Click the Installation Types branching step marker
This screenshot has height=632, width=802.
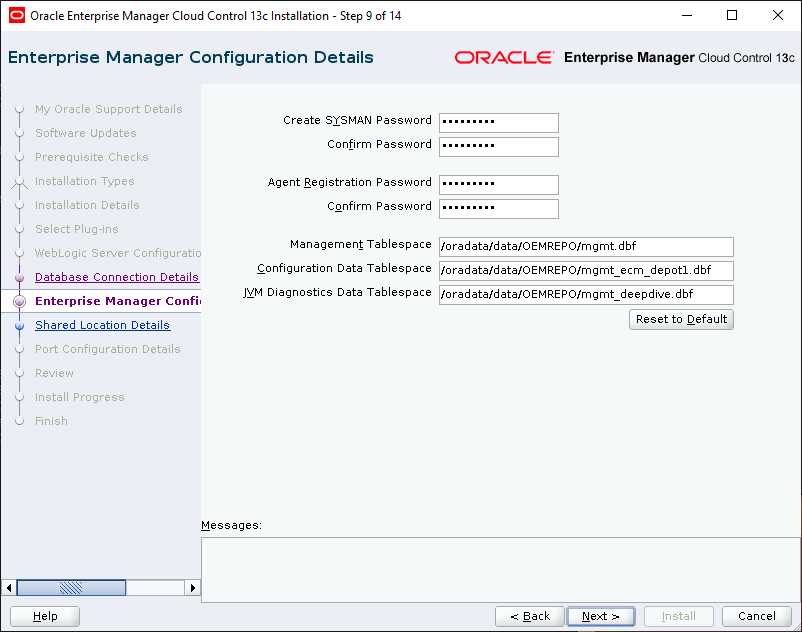point(19,182)
